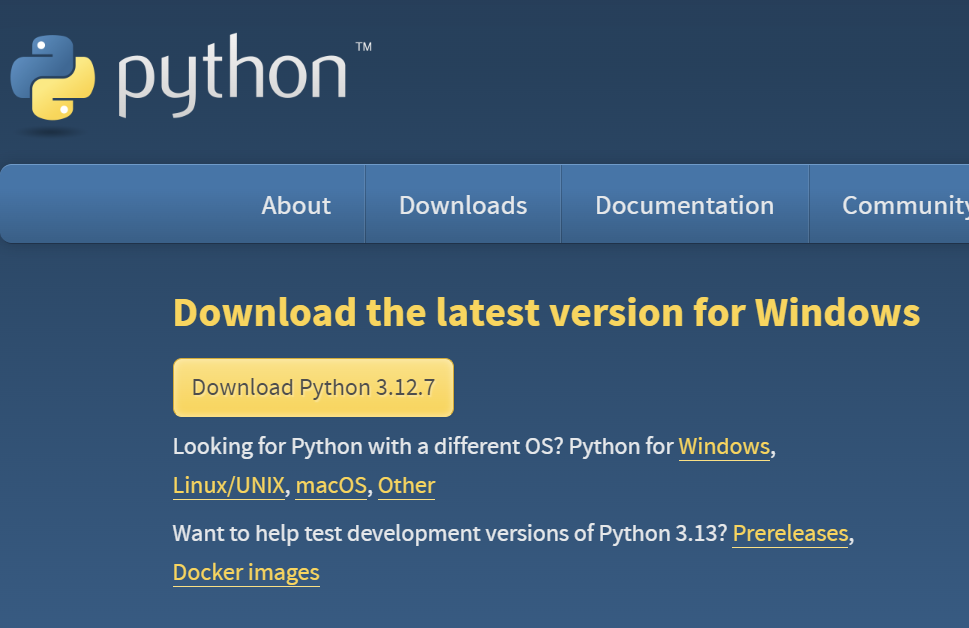Open the Other platforms link
This screenshot has width=969, height=628.
(x=406, y=486)
